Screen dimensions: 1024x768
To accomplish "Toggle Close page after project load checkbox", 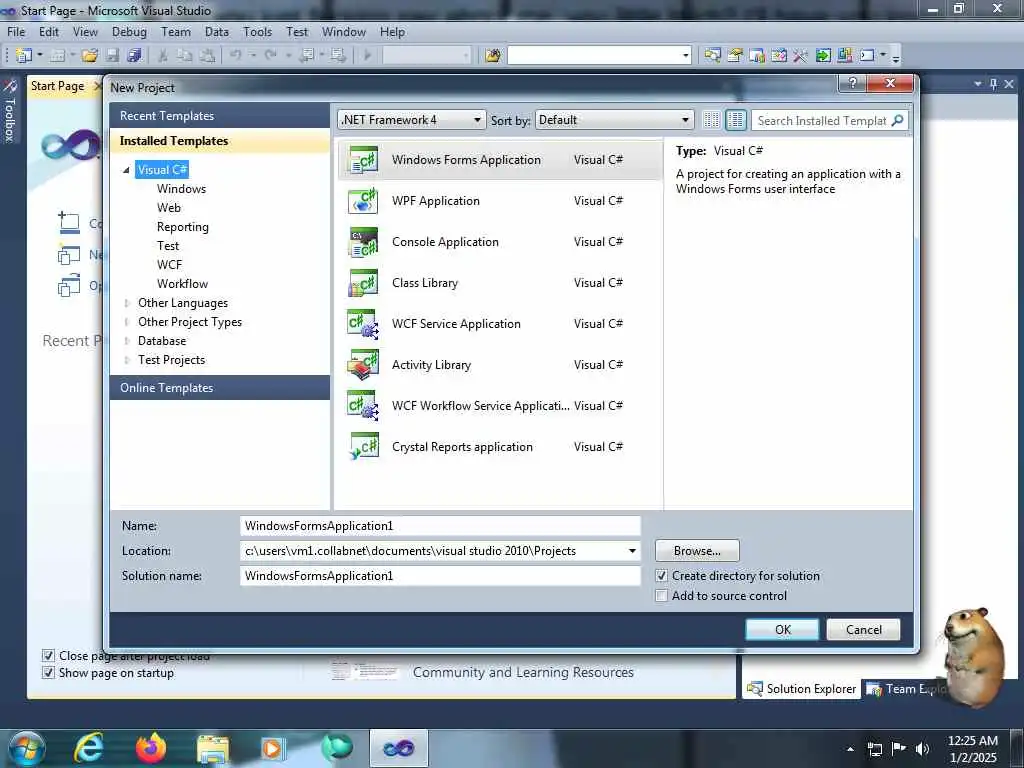I will pos(48,655).
